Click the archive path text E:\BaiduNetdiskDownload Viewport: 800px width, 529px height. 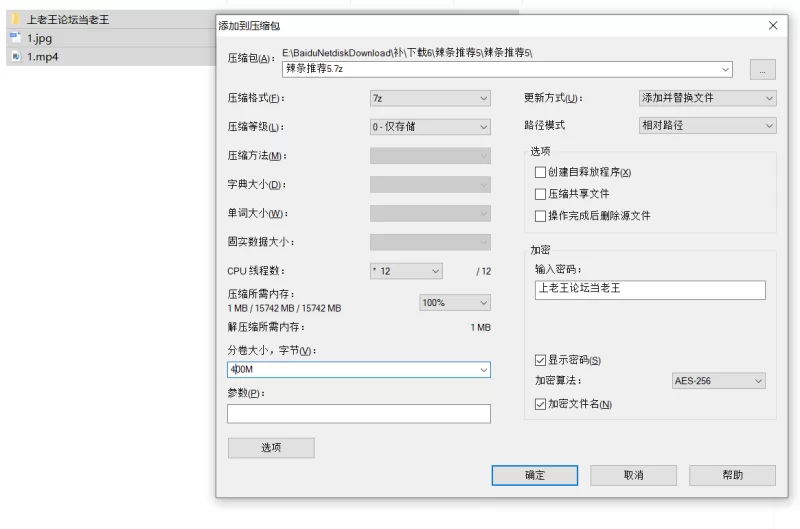click(407, 53)
